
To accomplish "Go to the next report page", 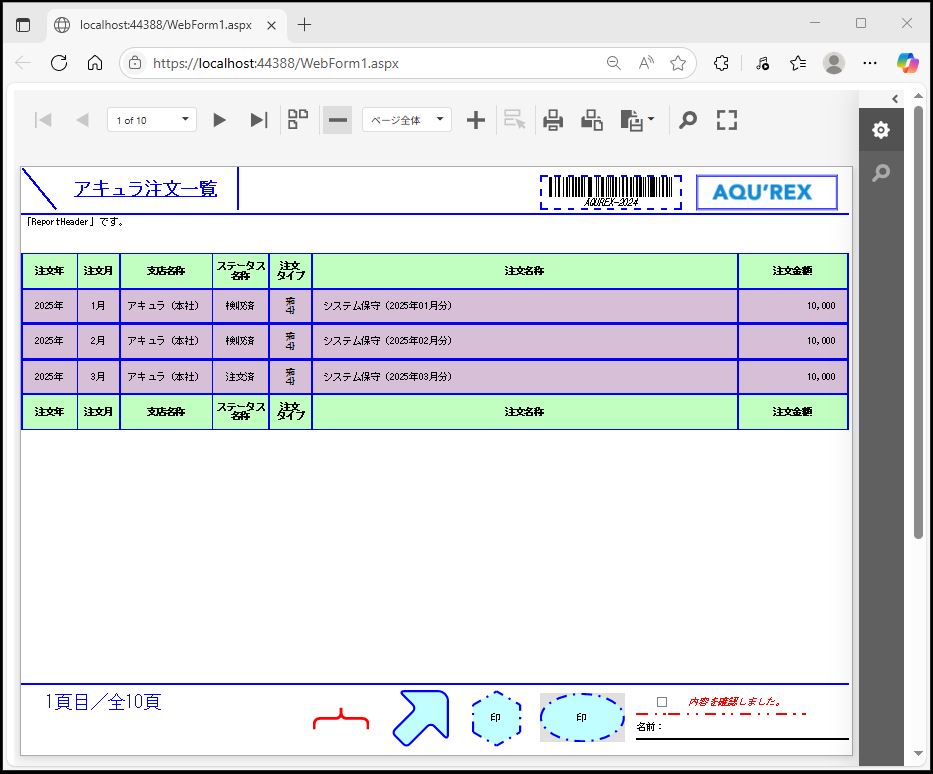I will click(x=220, y=120).
